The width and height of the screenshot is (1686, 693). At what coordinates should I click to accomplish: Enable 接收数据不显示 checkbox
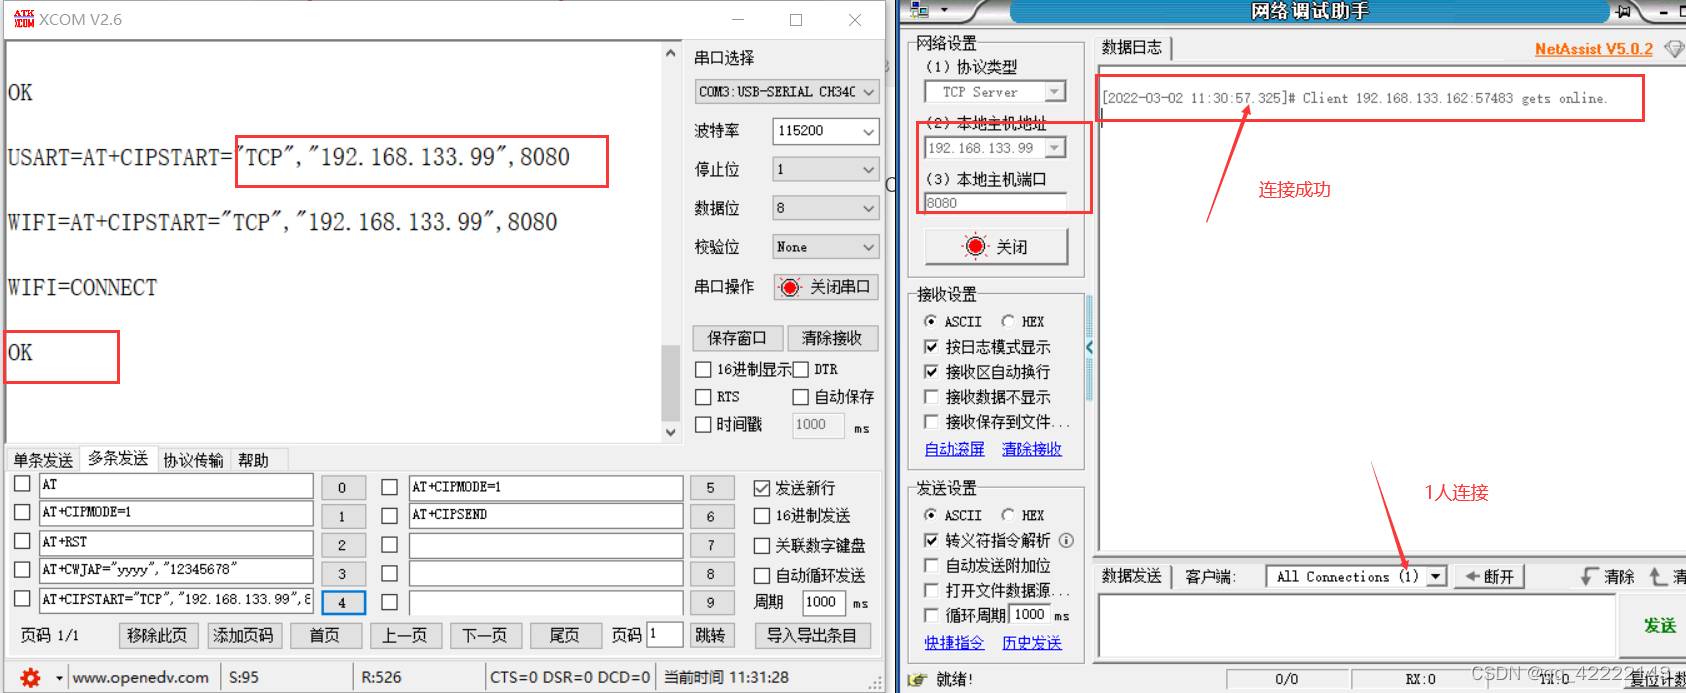931,397
